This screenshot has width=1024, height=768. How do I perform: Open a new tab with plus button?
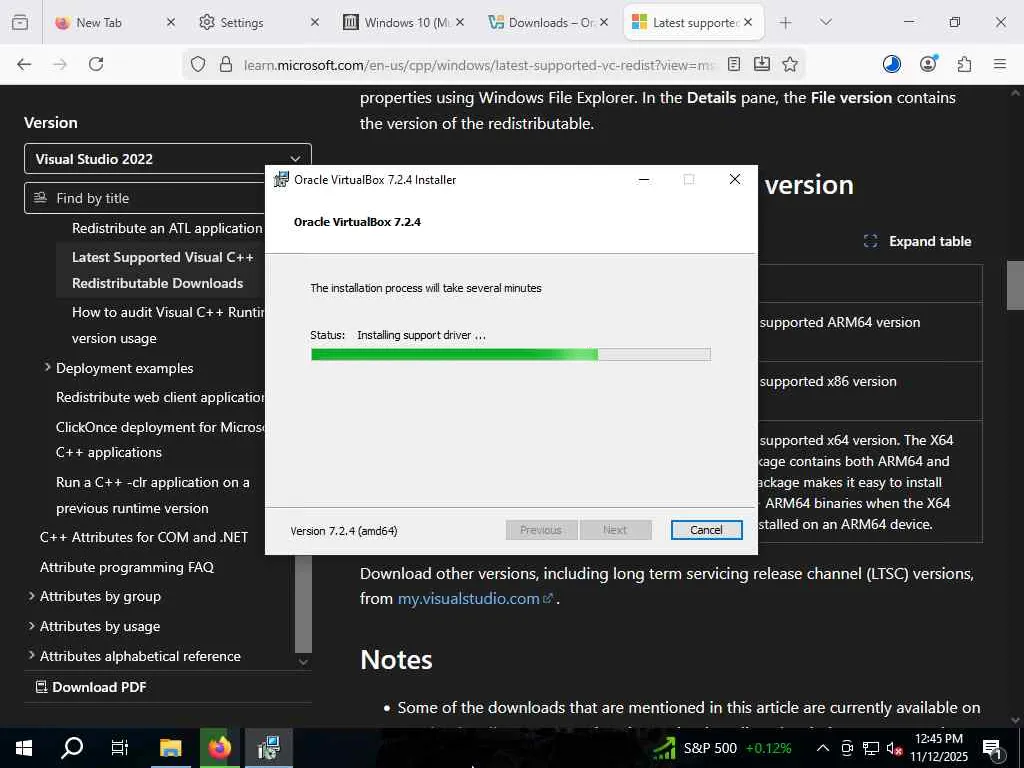(x=786, y=22)
